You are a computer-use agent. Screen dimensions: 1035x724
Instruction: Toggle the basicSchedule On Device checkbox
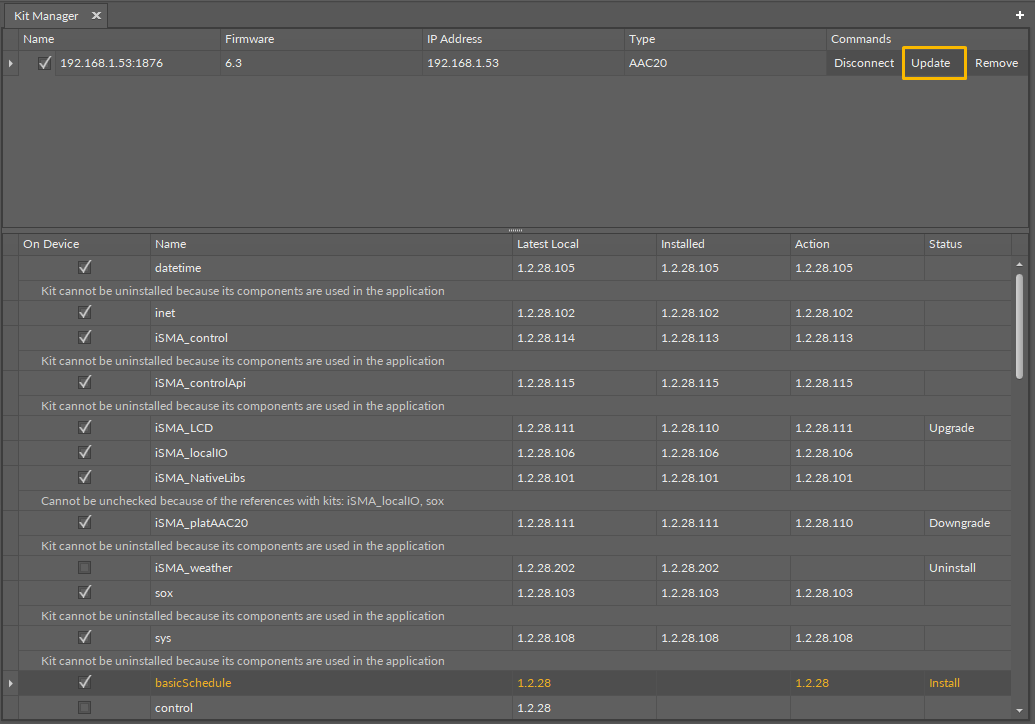click(x=85, y=683)
